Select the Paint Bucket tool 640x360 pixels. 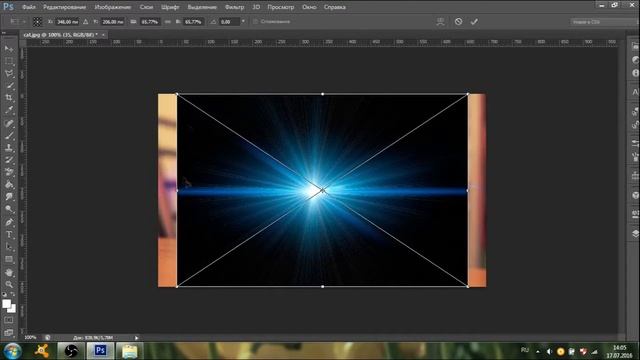click(x=9, y=184)
